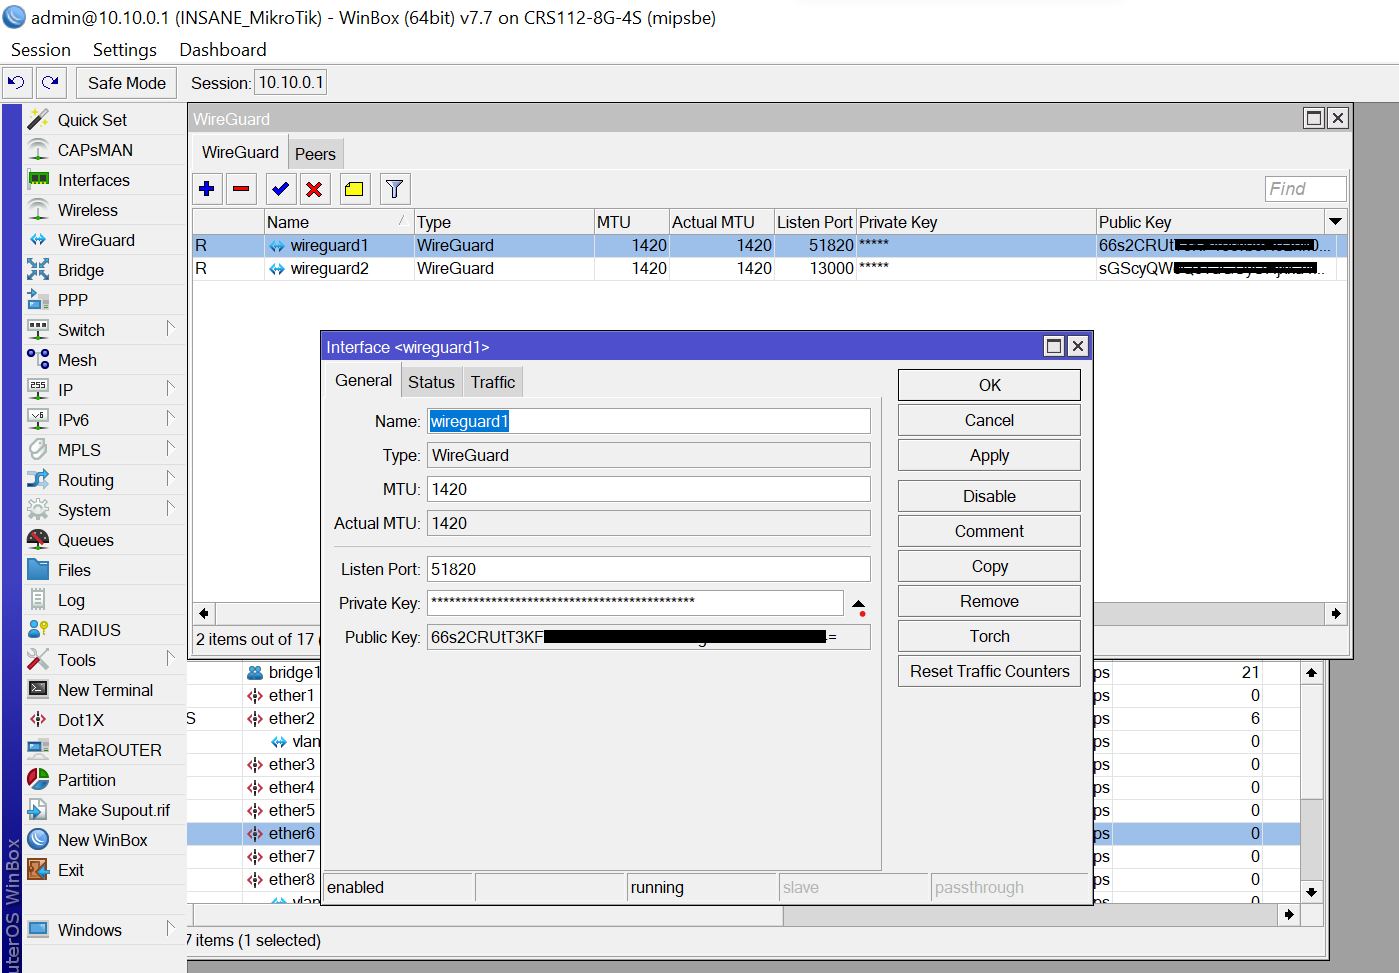Click the Apply button
The image size is (1399, 973).
pyautogui.click(x=989, y=456)
